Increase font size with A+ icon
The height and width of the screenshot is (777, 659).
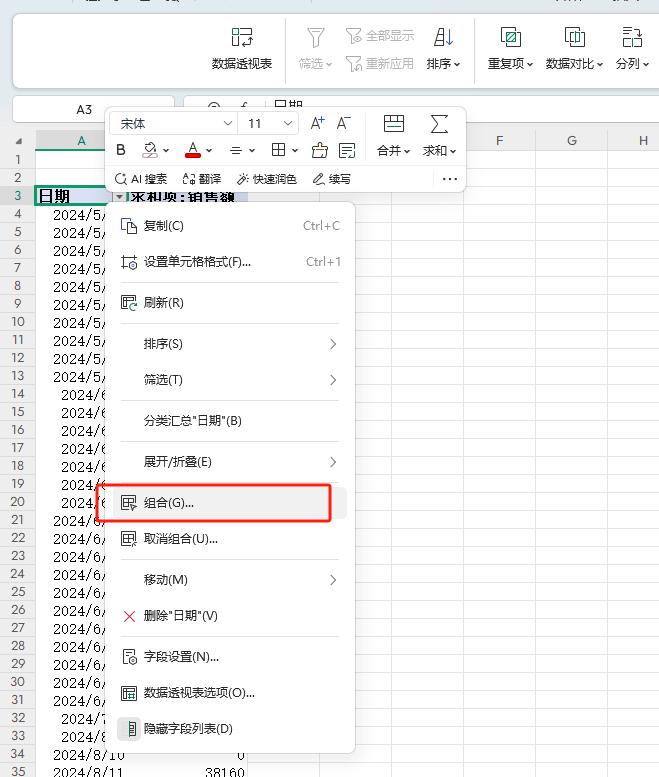[x=317, y=123]
